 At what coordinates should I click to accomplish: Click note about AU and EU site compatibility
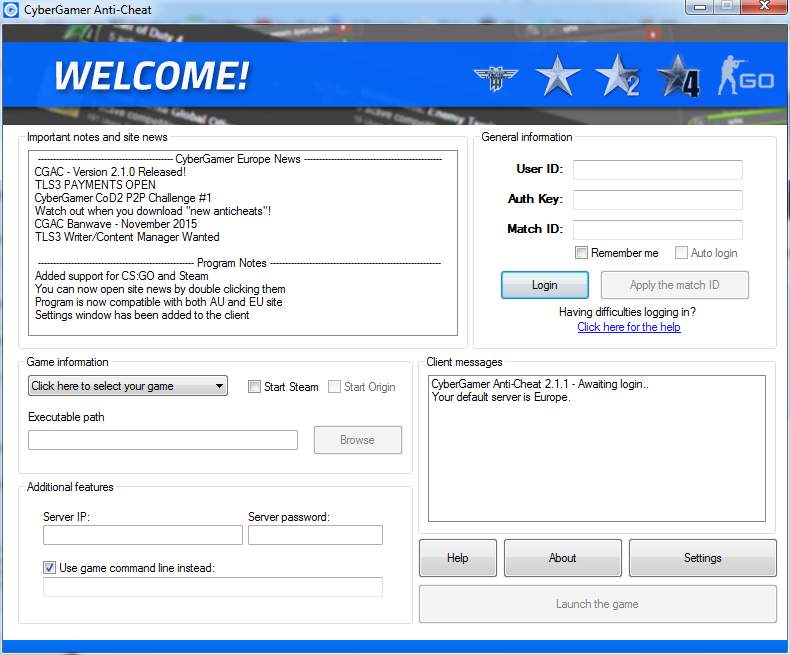pos(159,302)
